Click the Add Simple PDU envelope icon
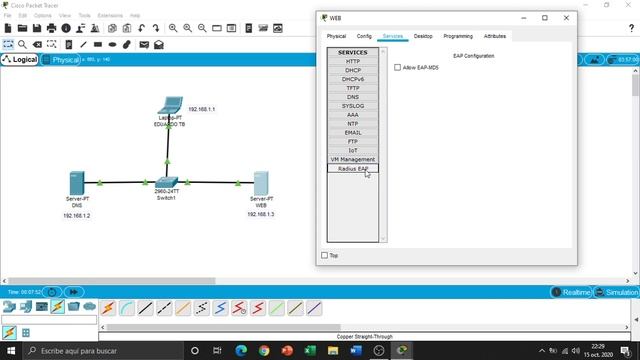640x360 pixels. (x=144, y=44)
